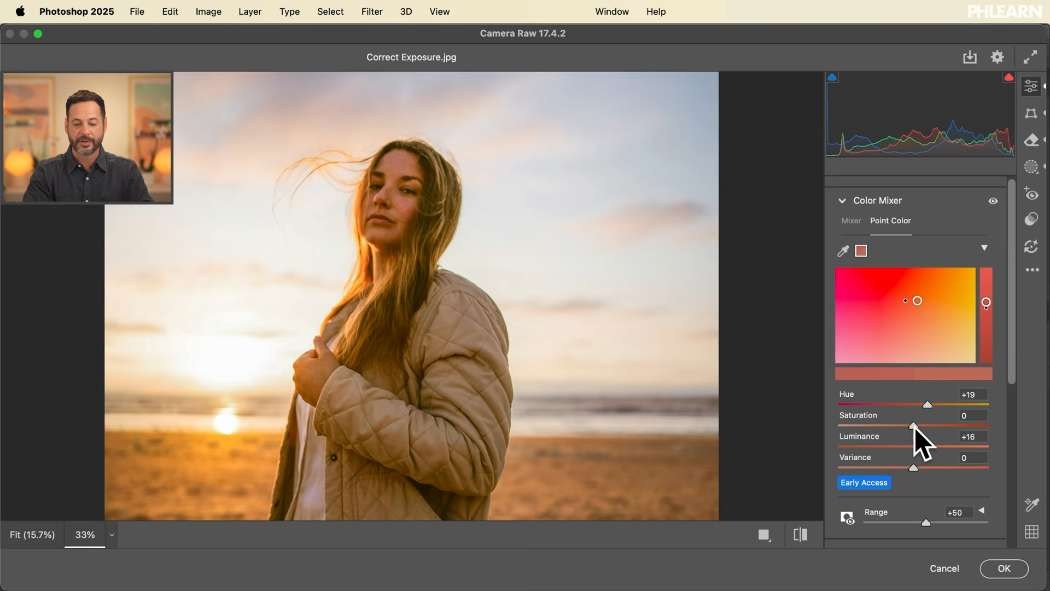
Task: Pick the Point Color eyedropper
Action: tap(843, 251)
